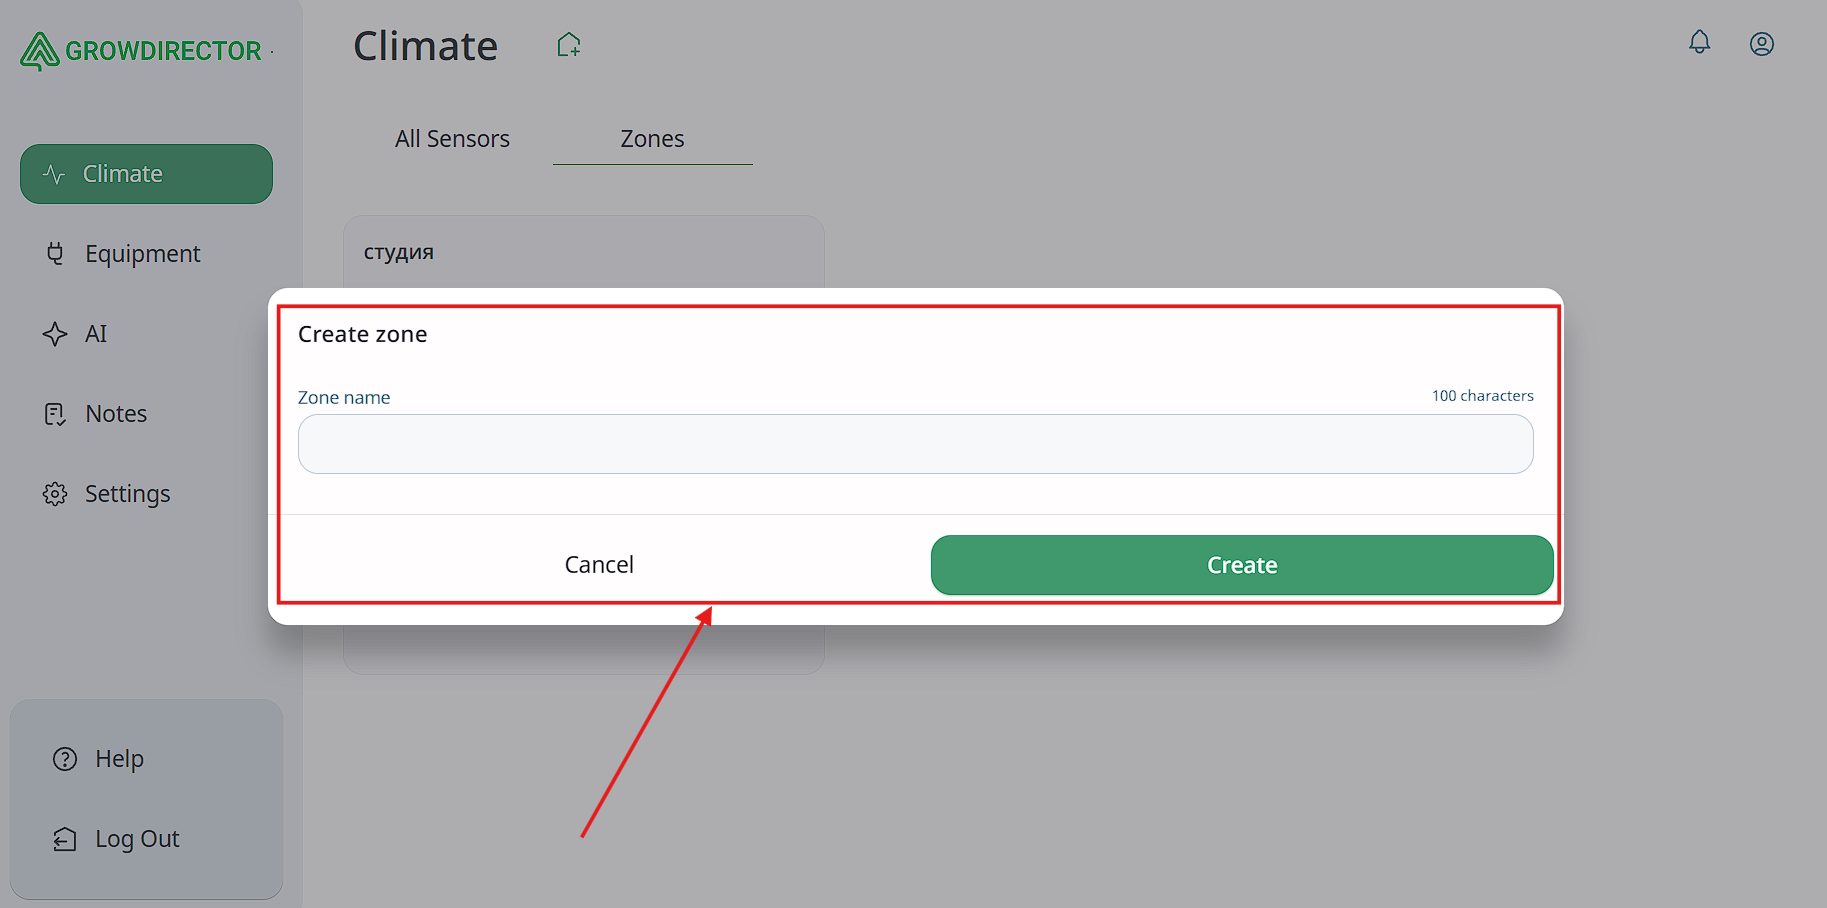The width and height of the screenshot is (1827, 908).
Task: Open the Equipment menu item
Action: (143, 254)
